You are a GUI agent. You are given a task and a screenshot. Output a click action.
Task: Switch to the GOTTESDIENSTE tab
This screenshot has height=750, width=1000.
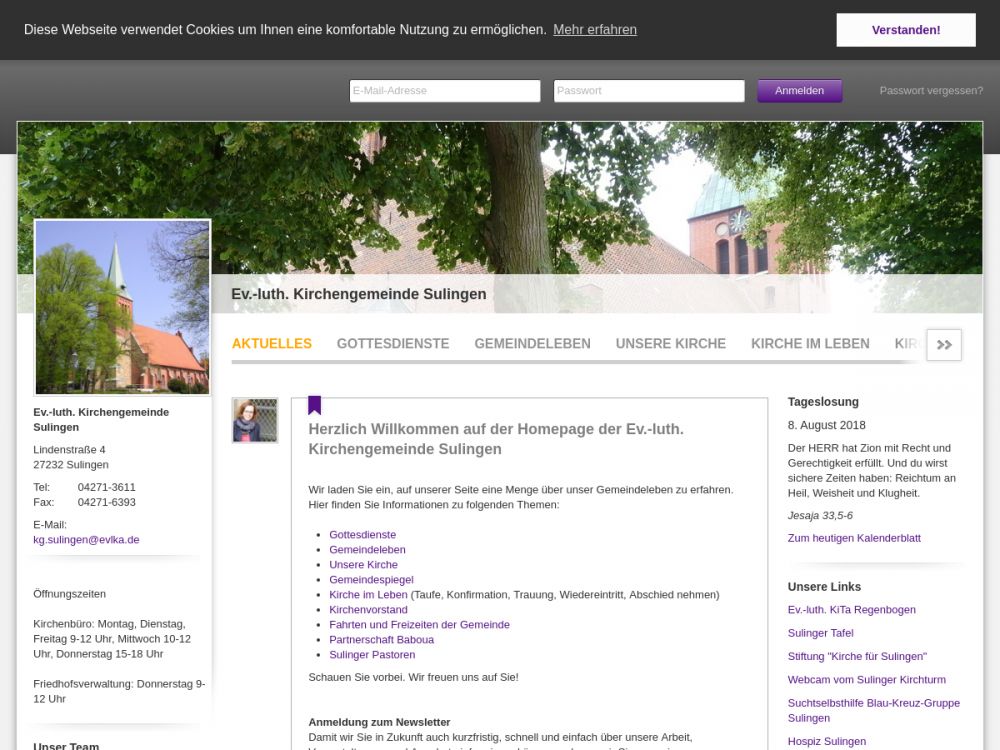click(393, 344)
